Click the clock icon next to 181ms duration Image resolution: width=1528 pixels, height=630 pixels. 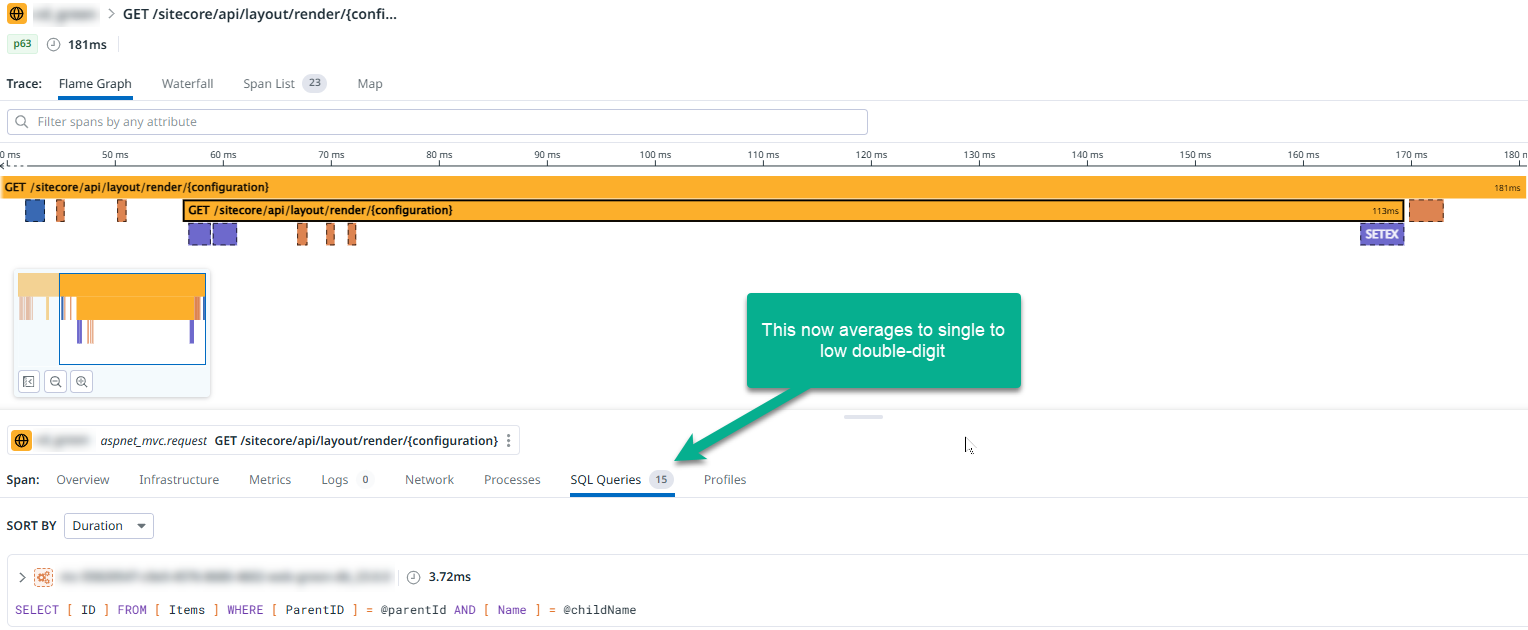52,44
